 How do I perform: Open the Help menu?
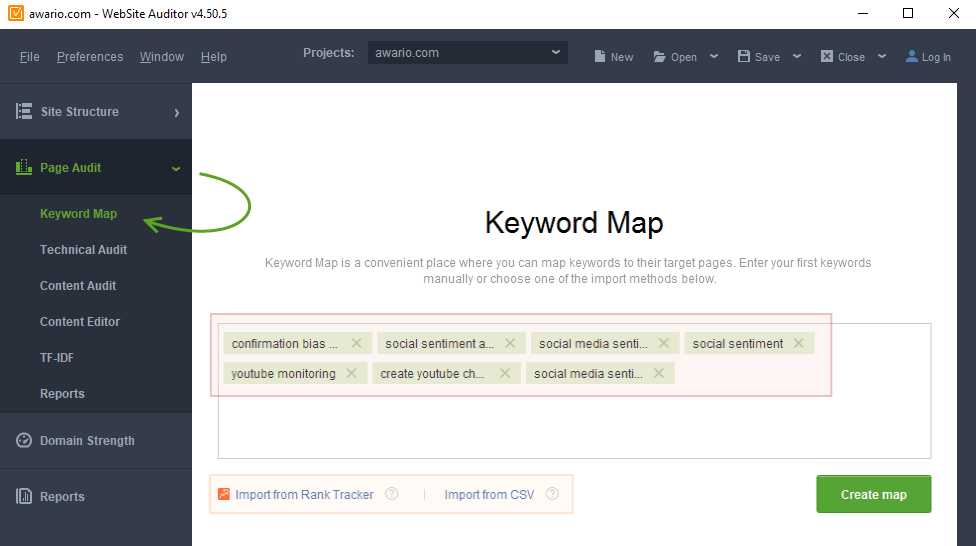[x=214, y=57]
